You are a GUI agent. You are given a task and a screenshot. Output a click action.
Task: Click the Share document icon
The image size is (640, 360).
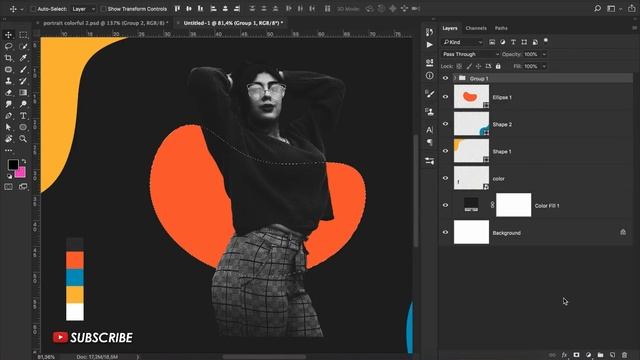(631, 9)
